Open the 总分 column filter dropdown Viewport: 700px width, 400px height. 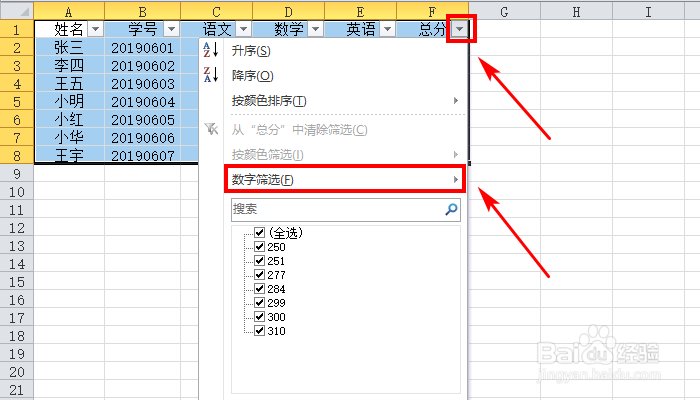(x=459, y=29)
